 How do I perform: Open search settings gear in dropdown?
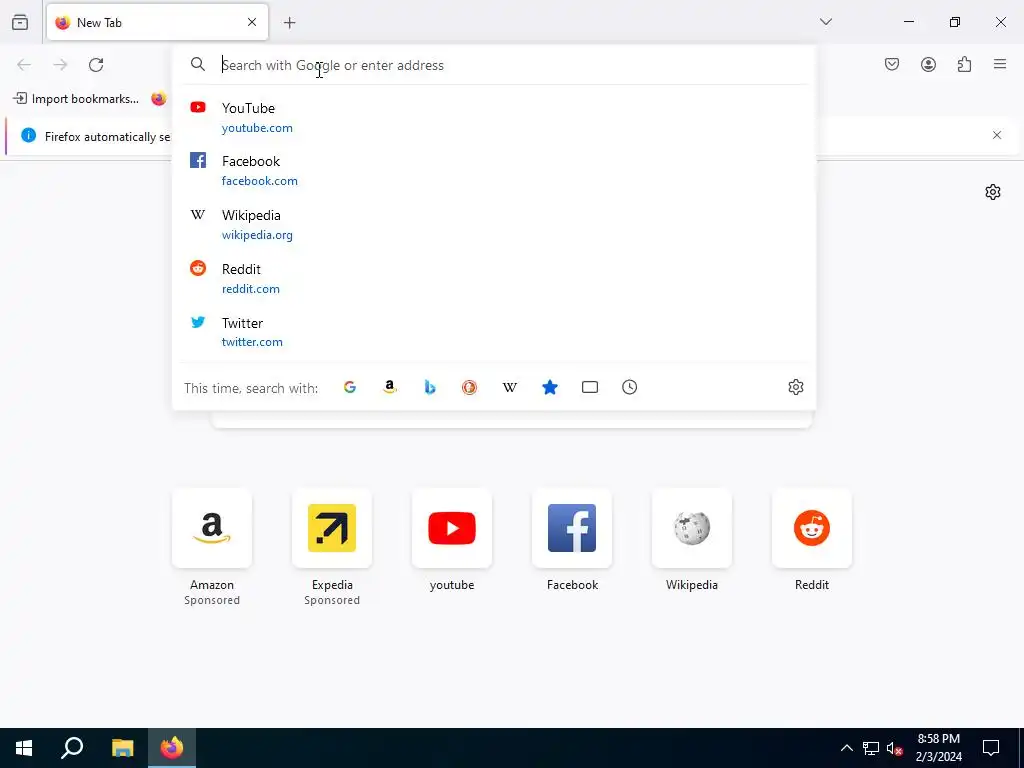point(795,387)
